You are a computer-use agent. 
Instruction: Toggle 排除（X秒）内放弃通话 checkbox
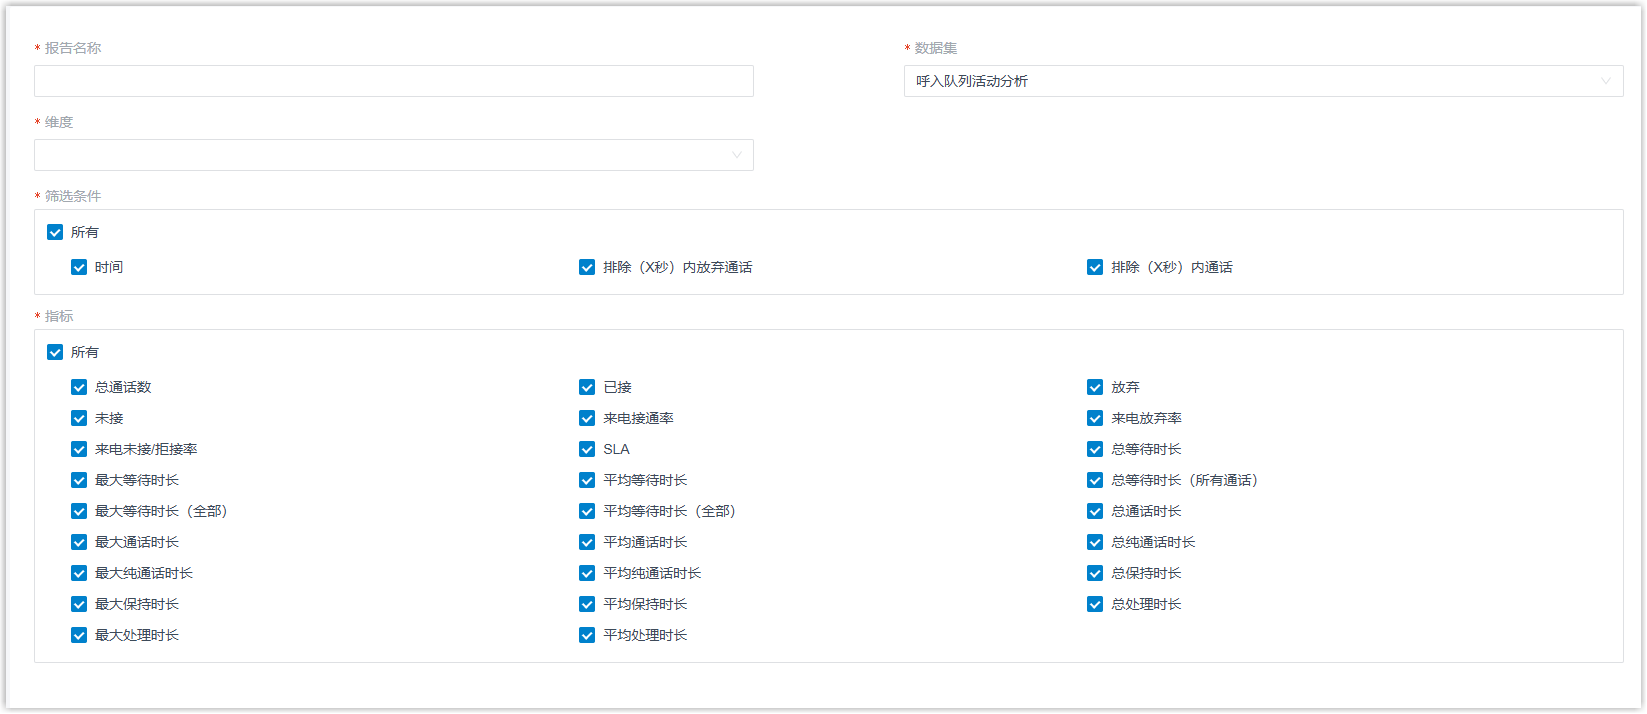587,267
